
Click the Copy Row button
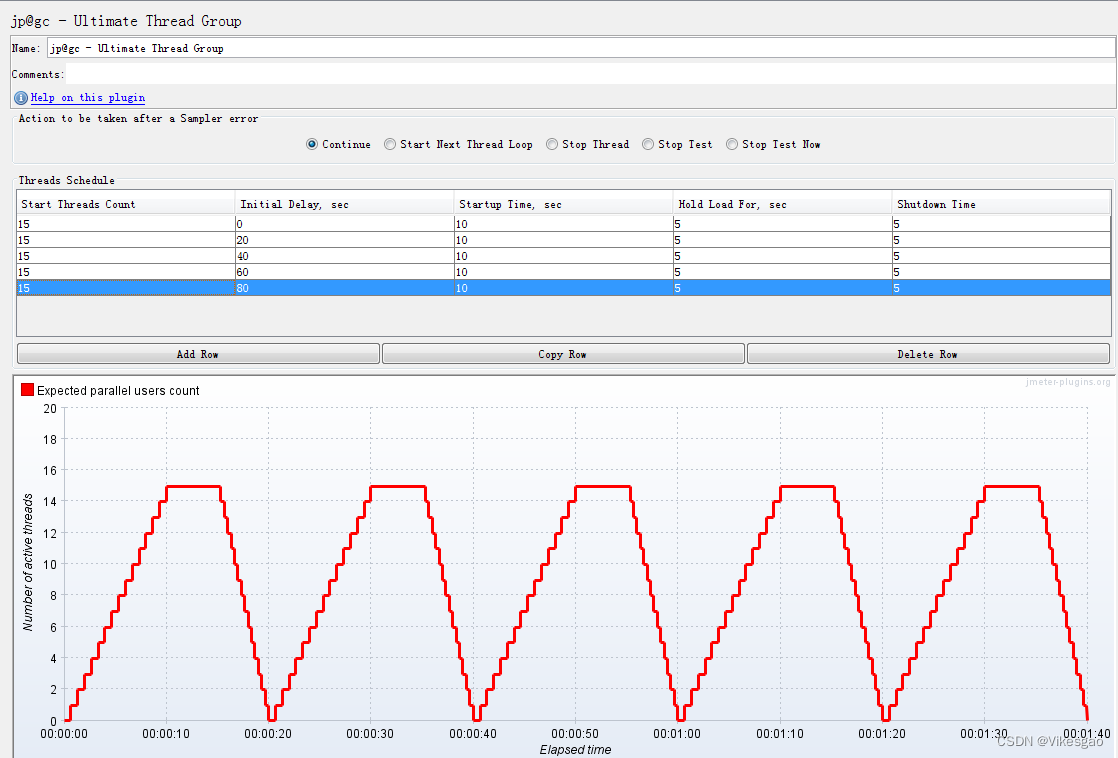(563, 354)
